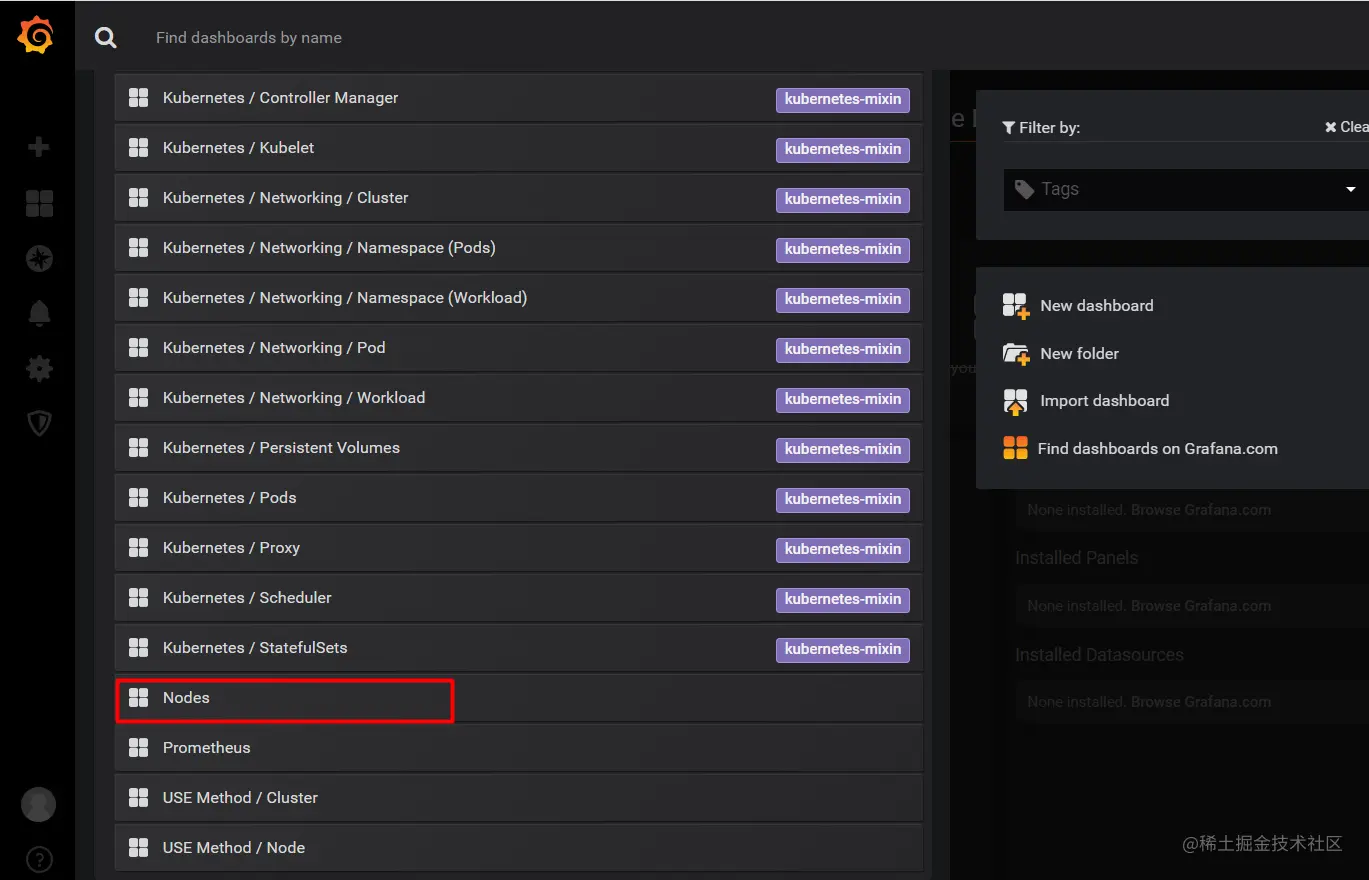Viewport: 1369px width, 880px height.
Task: Open Kubernetes / Networking / Cluster dashboard
Action: point(519,198)
